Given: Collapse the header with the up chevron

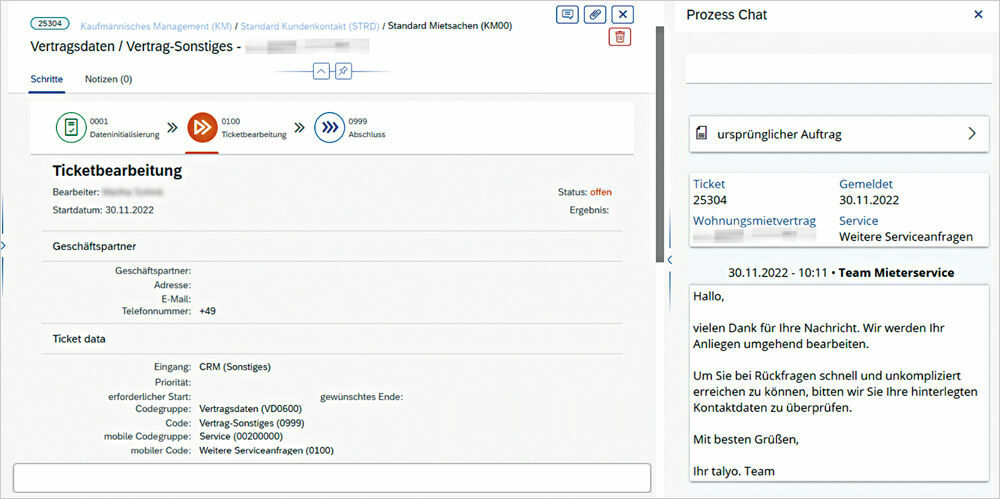Looking at the screenshot, I should (x=320, y=71).
